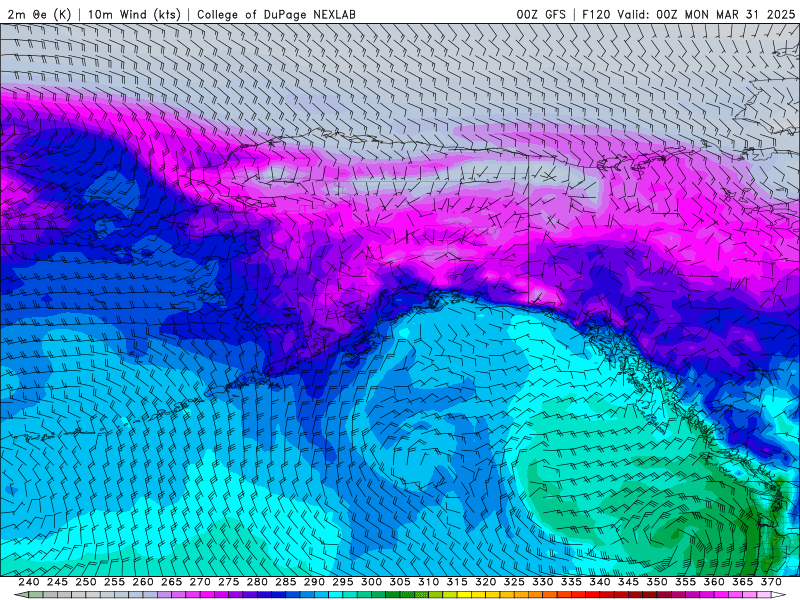Select the 330 colorbar scale label

543,582
